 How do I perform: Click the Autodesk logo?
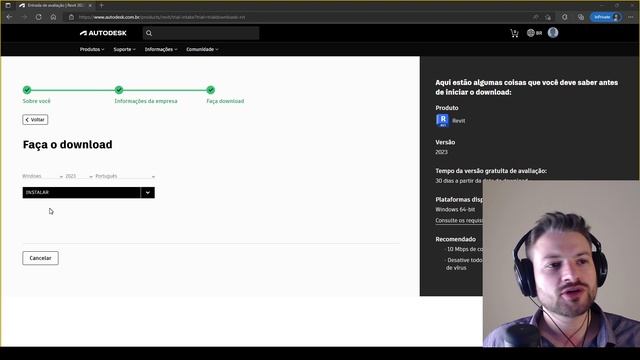point(103,33)
